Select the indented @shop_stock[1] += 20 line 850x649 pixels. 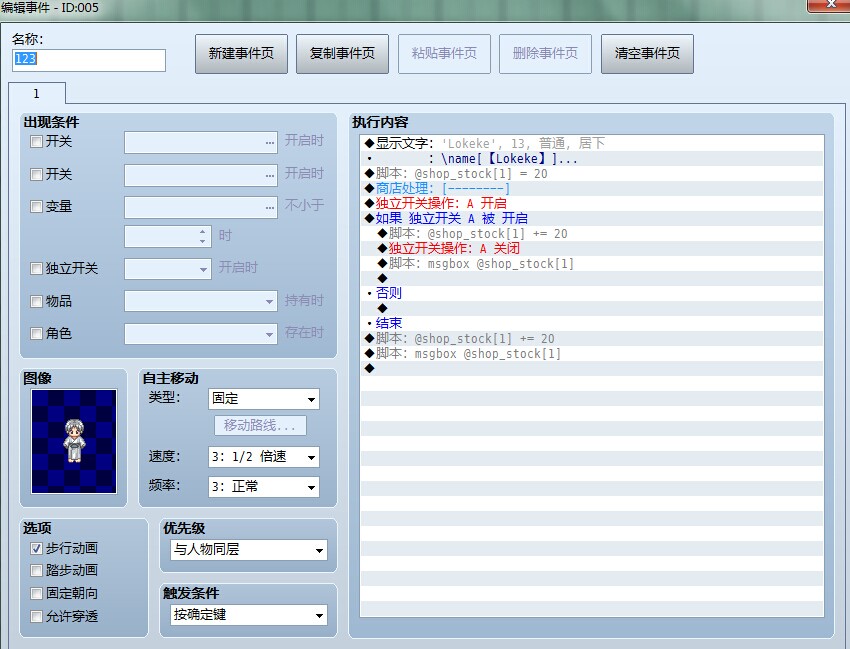pos(592,234)
